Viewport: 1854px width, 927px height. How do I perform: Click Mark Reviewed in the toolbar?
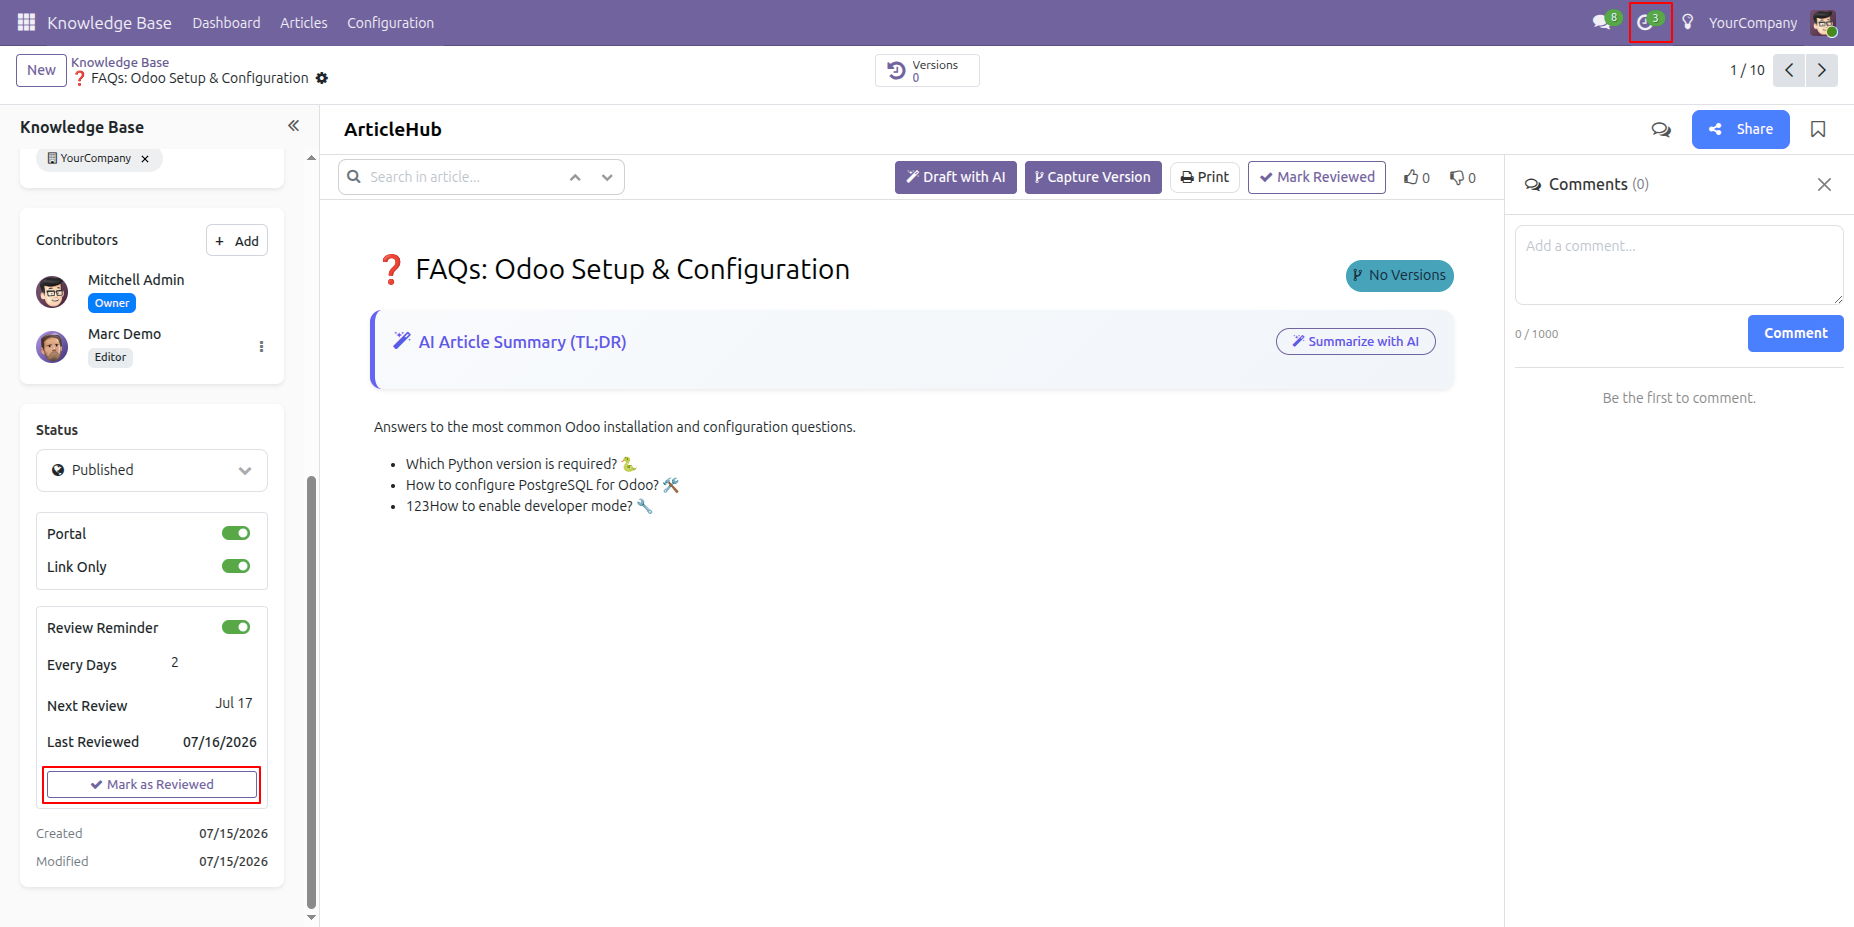pyautogui.click(x=1317, y=177)
